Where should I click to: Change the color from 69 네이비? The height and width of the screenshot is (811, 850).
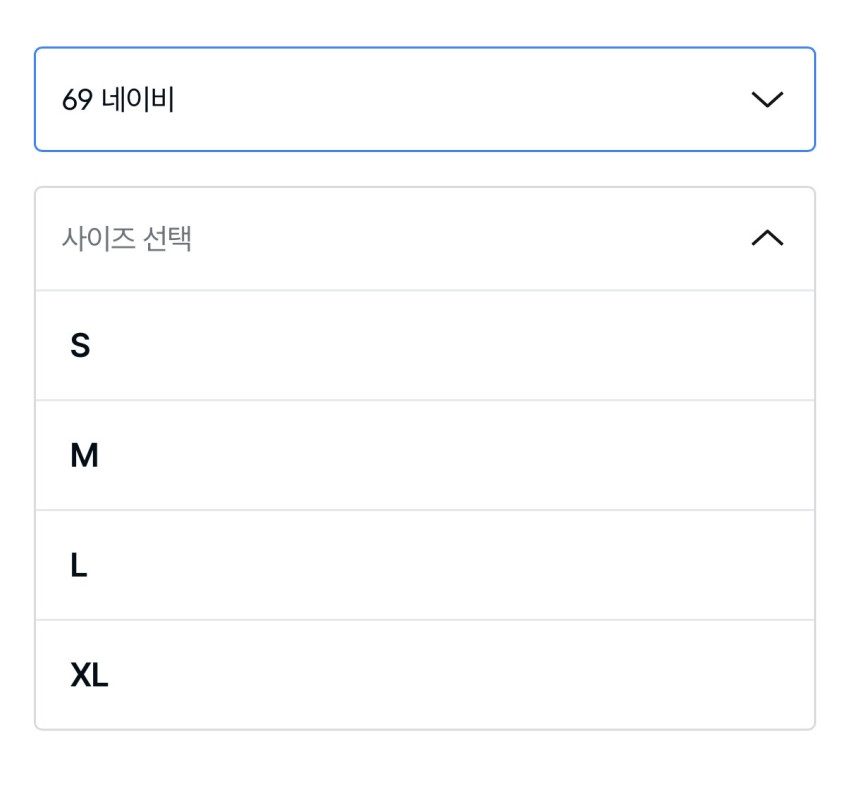pyautogui.click(x=425, y=100)
